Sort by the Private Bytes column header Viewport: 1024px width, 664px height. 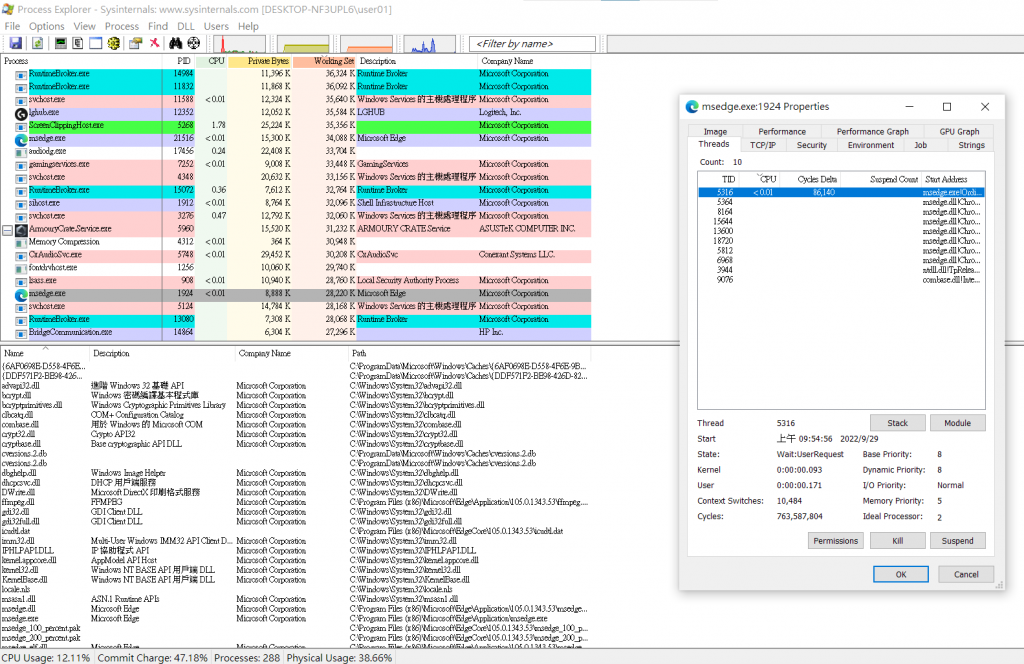[x=259, y=61]
